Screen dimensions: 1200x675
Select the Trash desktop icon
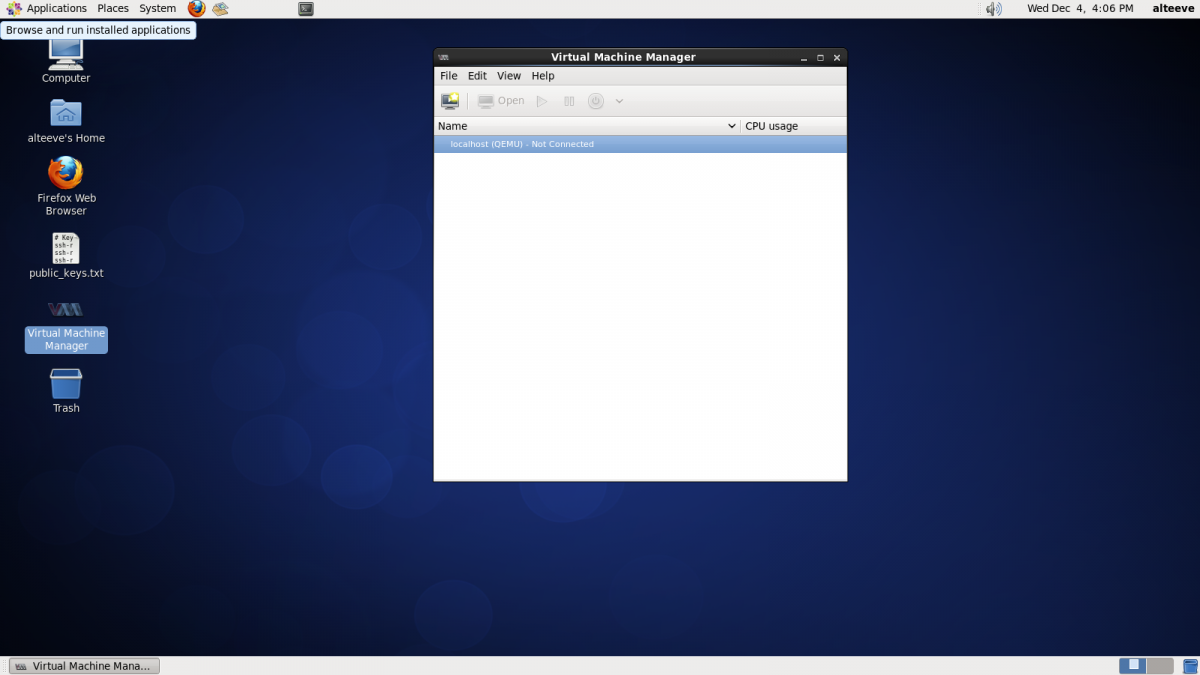(x=66, y=385)
